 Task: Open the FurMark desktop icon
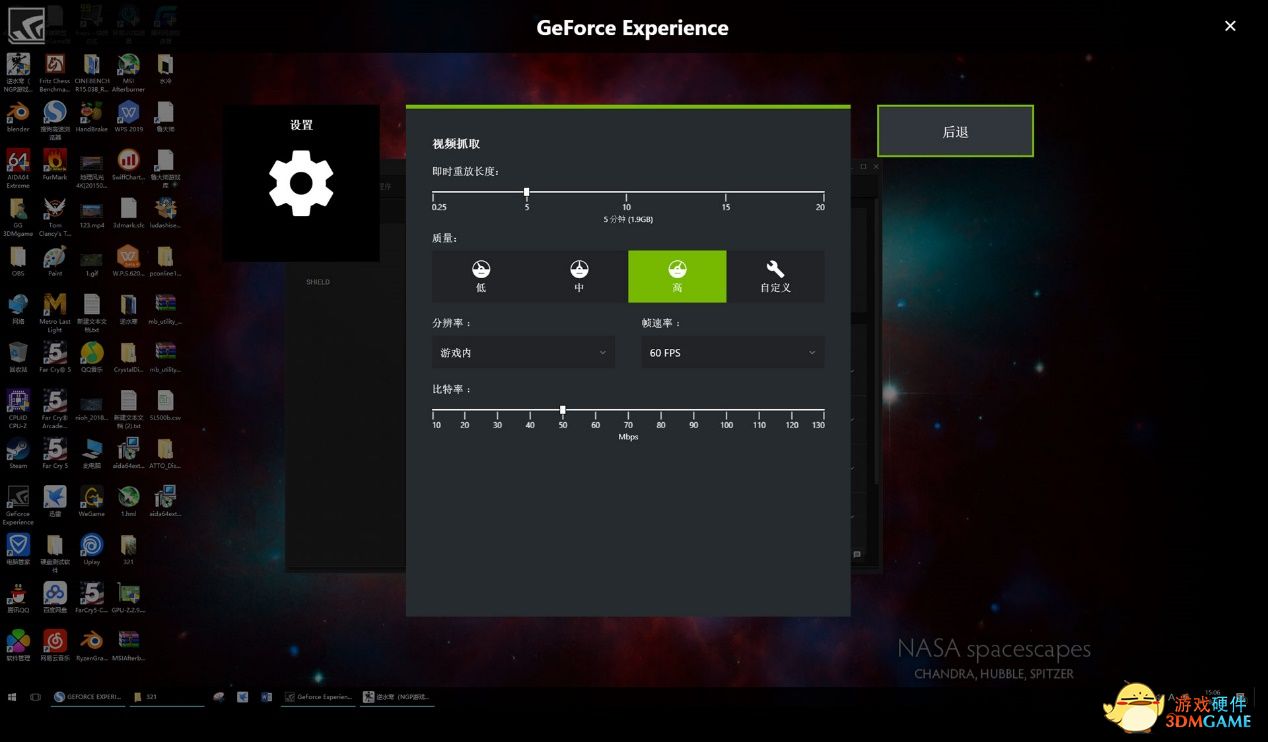point(55,165)
